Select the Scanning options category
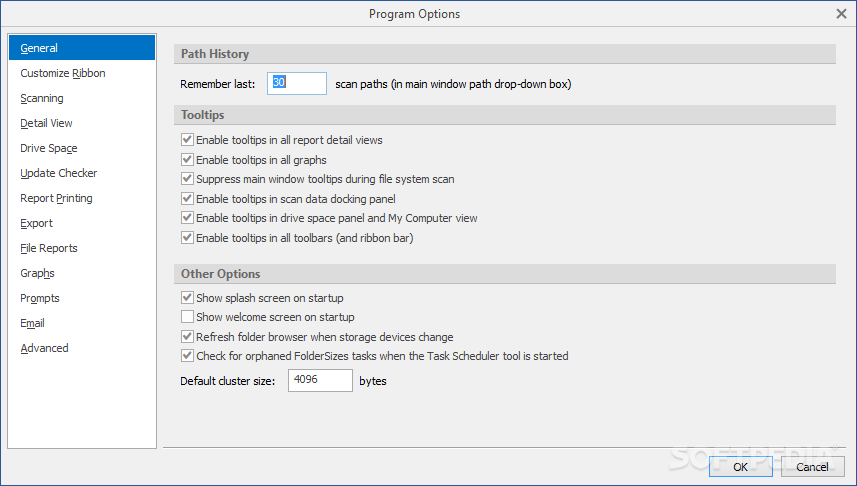Screen dimensions: 857x486 point(42,98)
